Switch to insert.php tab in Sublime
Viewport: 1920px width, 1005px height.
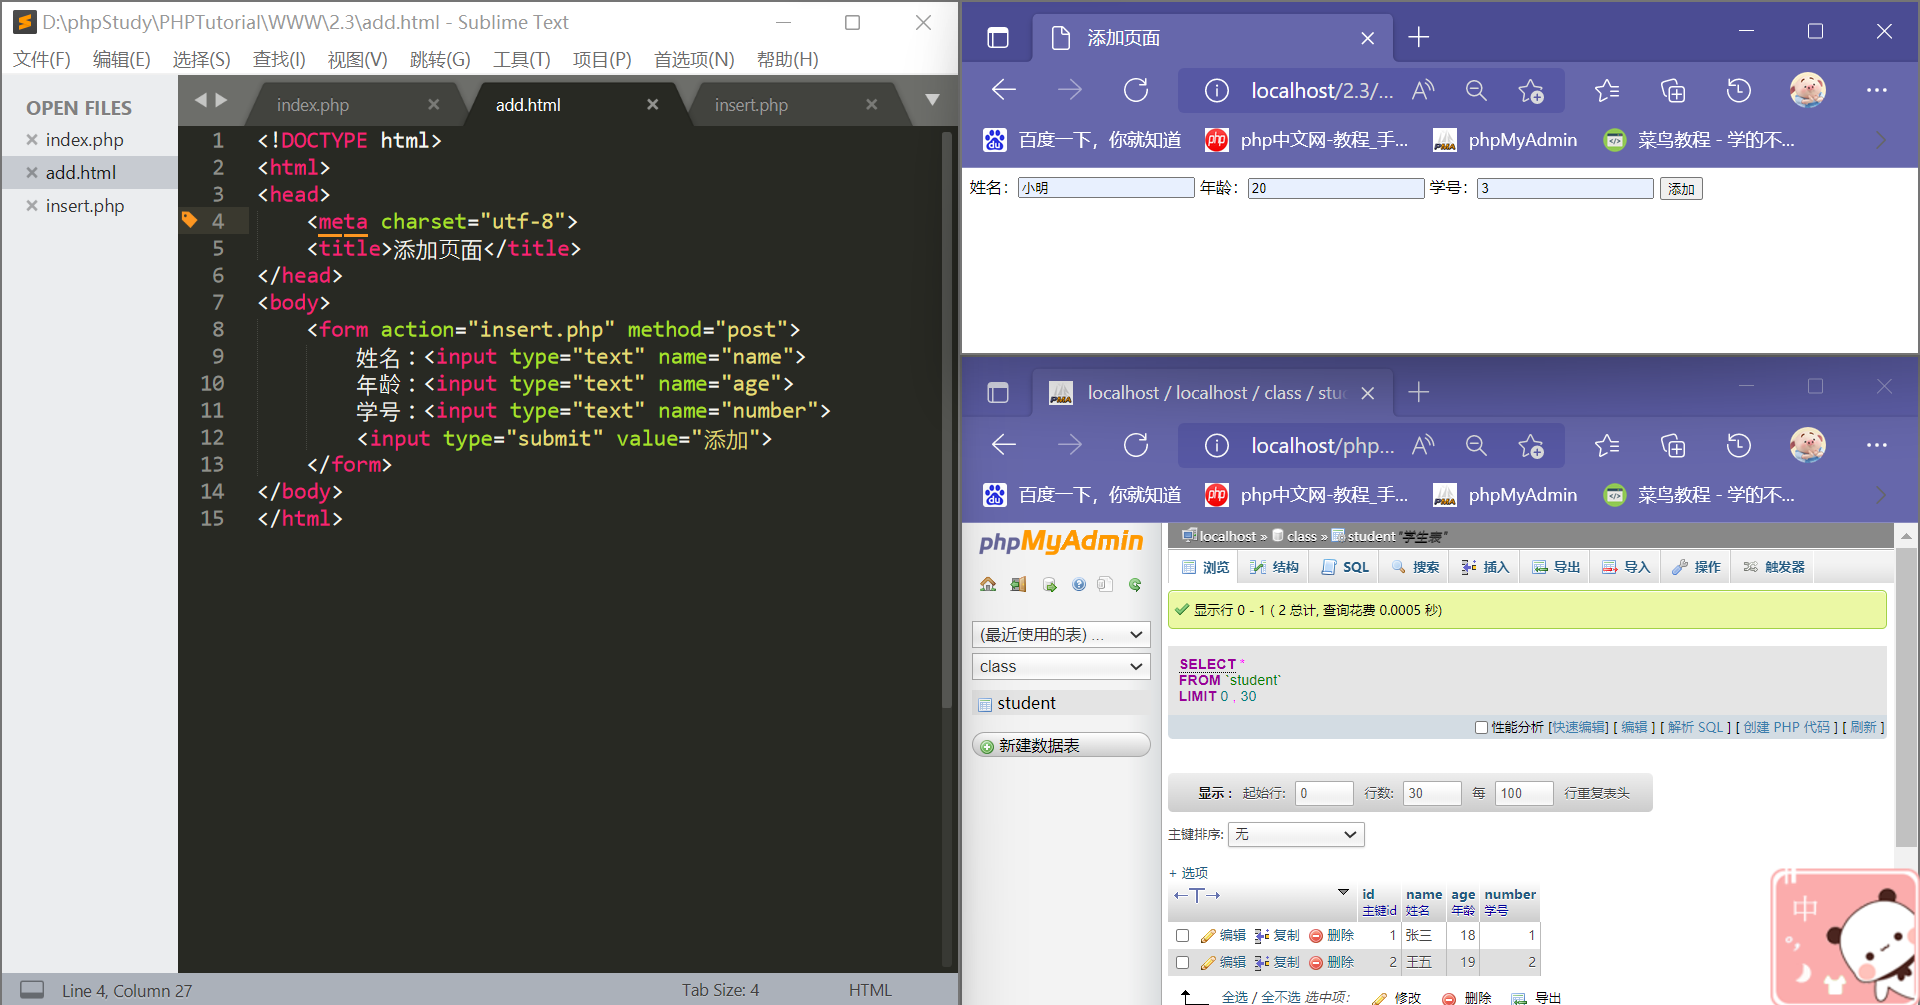(x=751, y=105)
